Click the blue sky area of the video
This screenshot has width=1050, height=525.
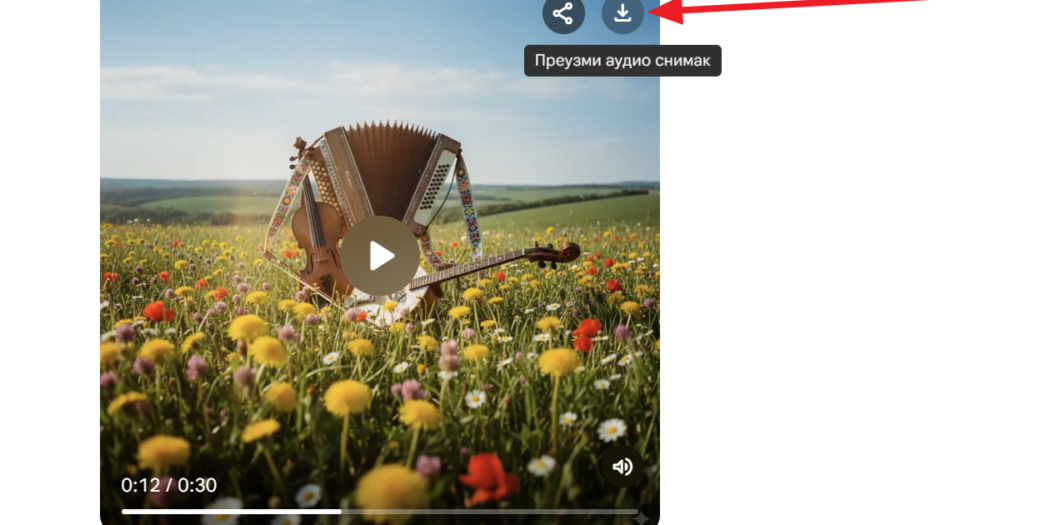click(250, 40)
